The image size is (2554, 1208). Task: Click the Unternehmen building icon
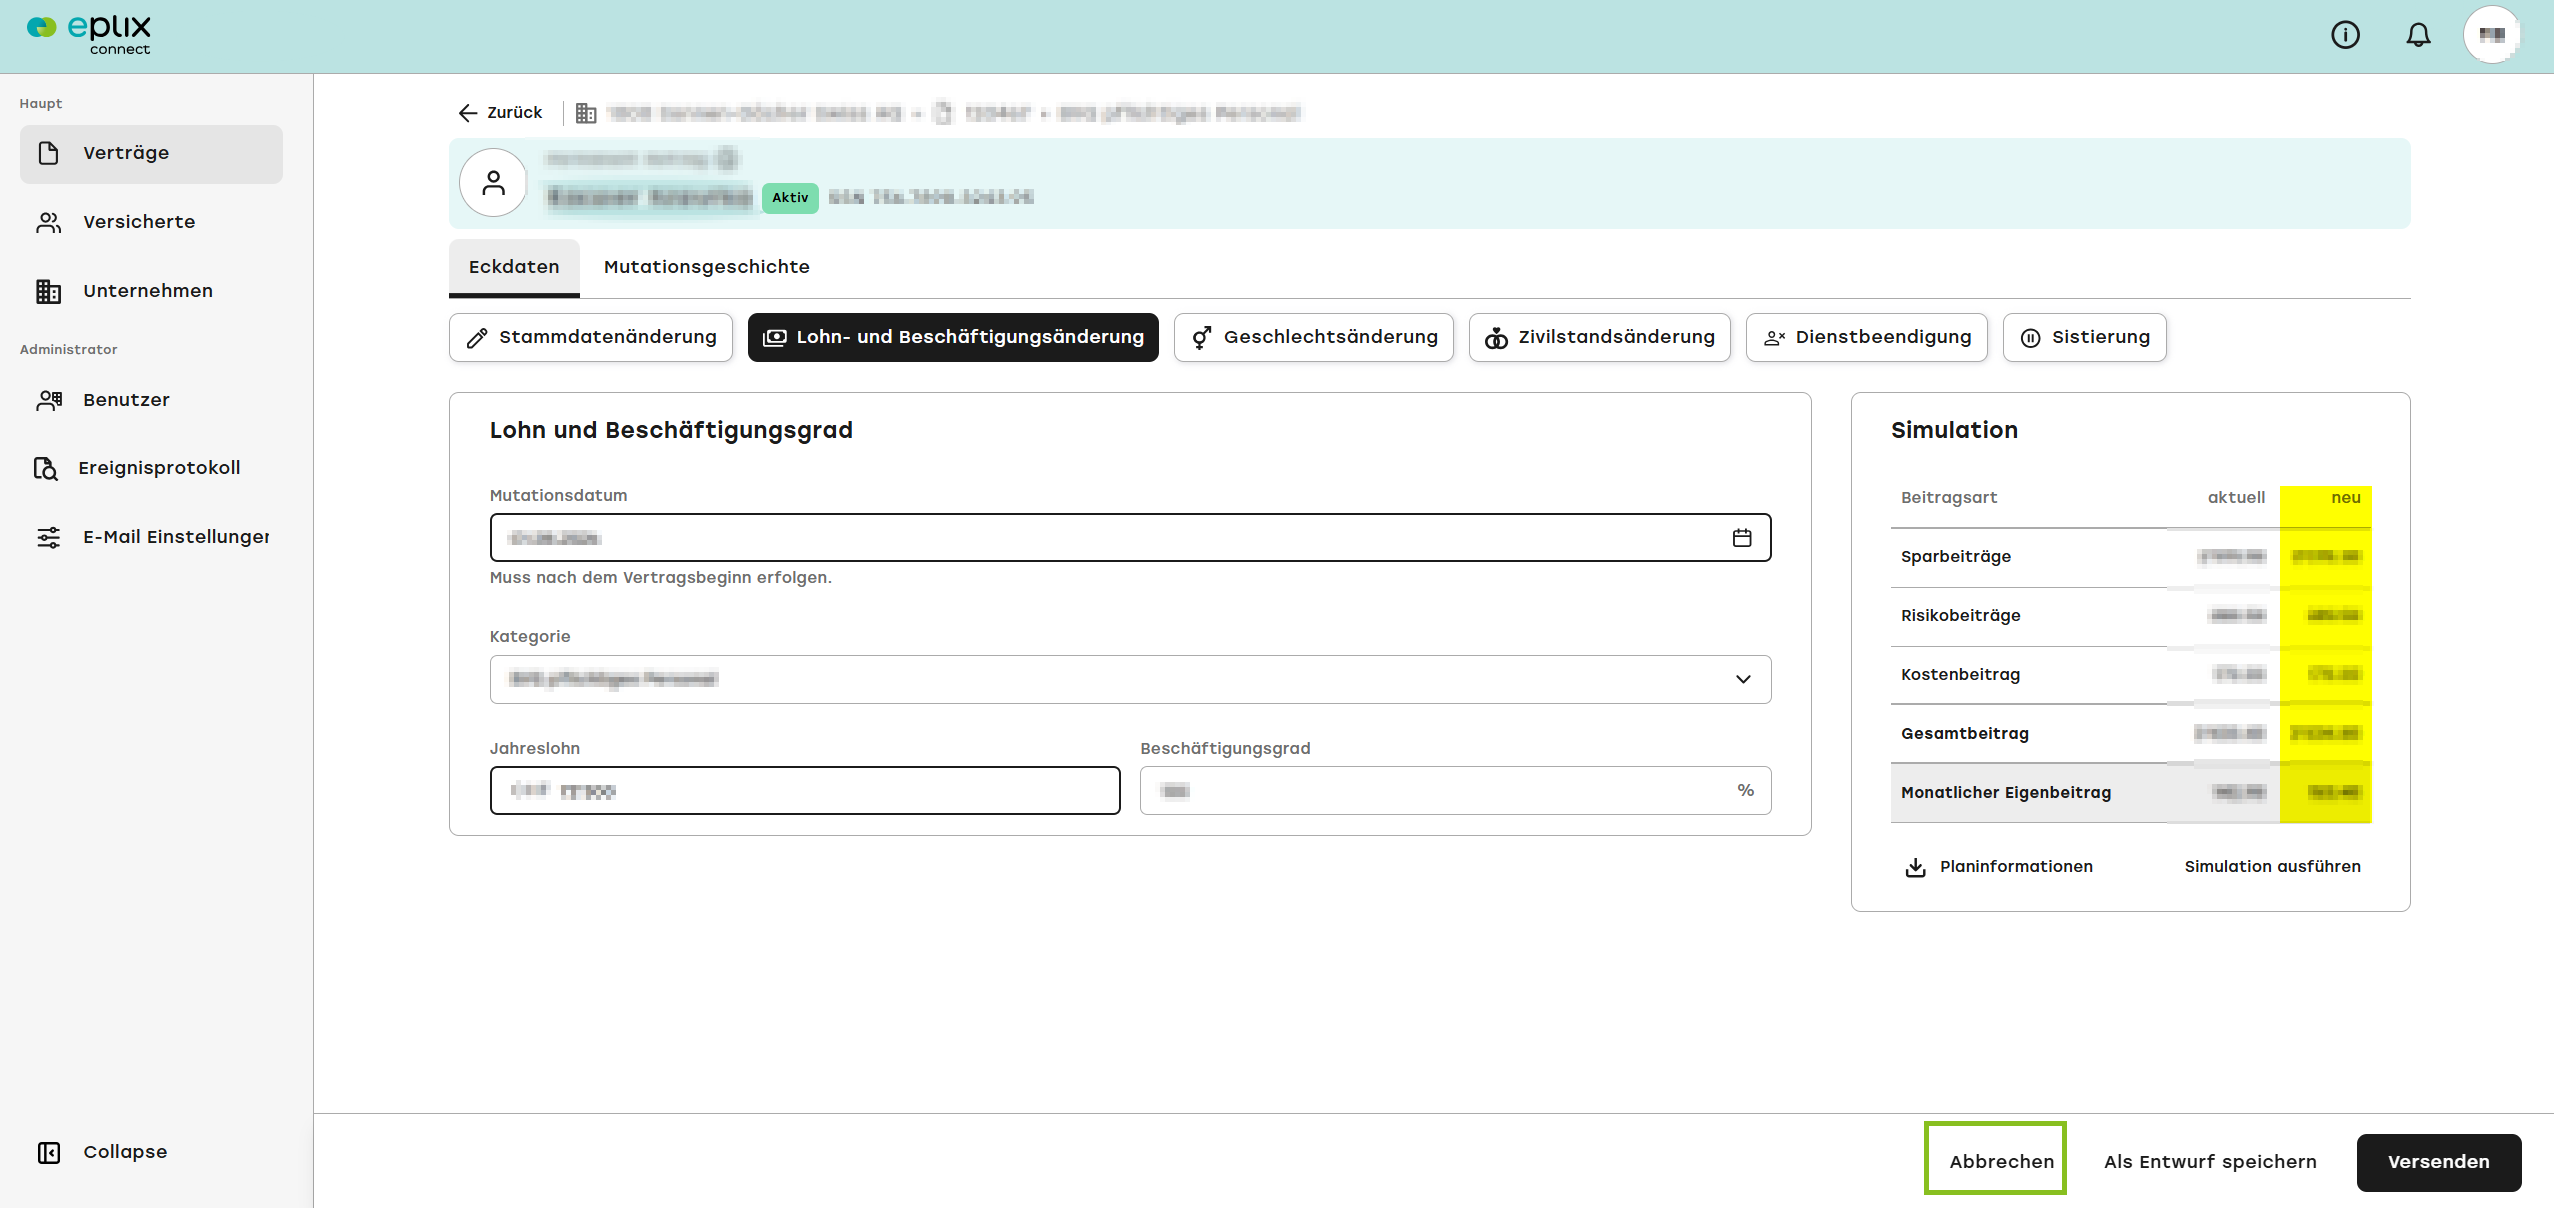point(48,291)
